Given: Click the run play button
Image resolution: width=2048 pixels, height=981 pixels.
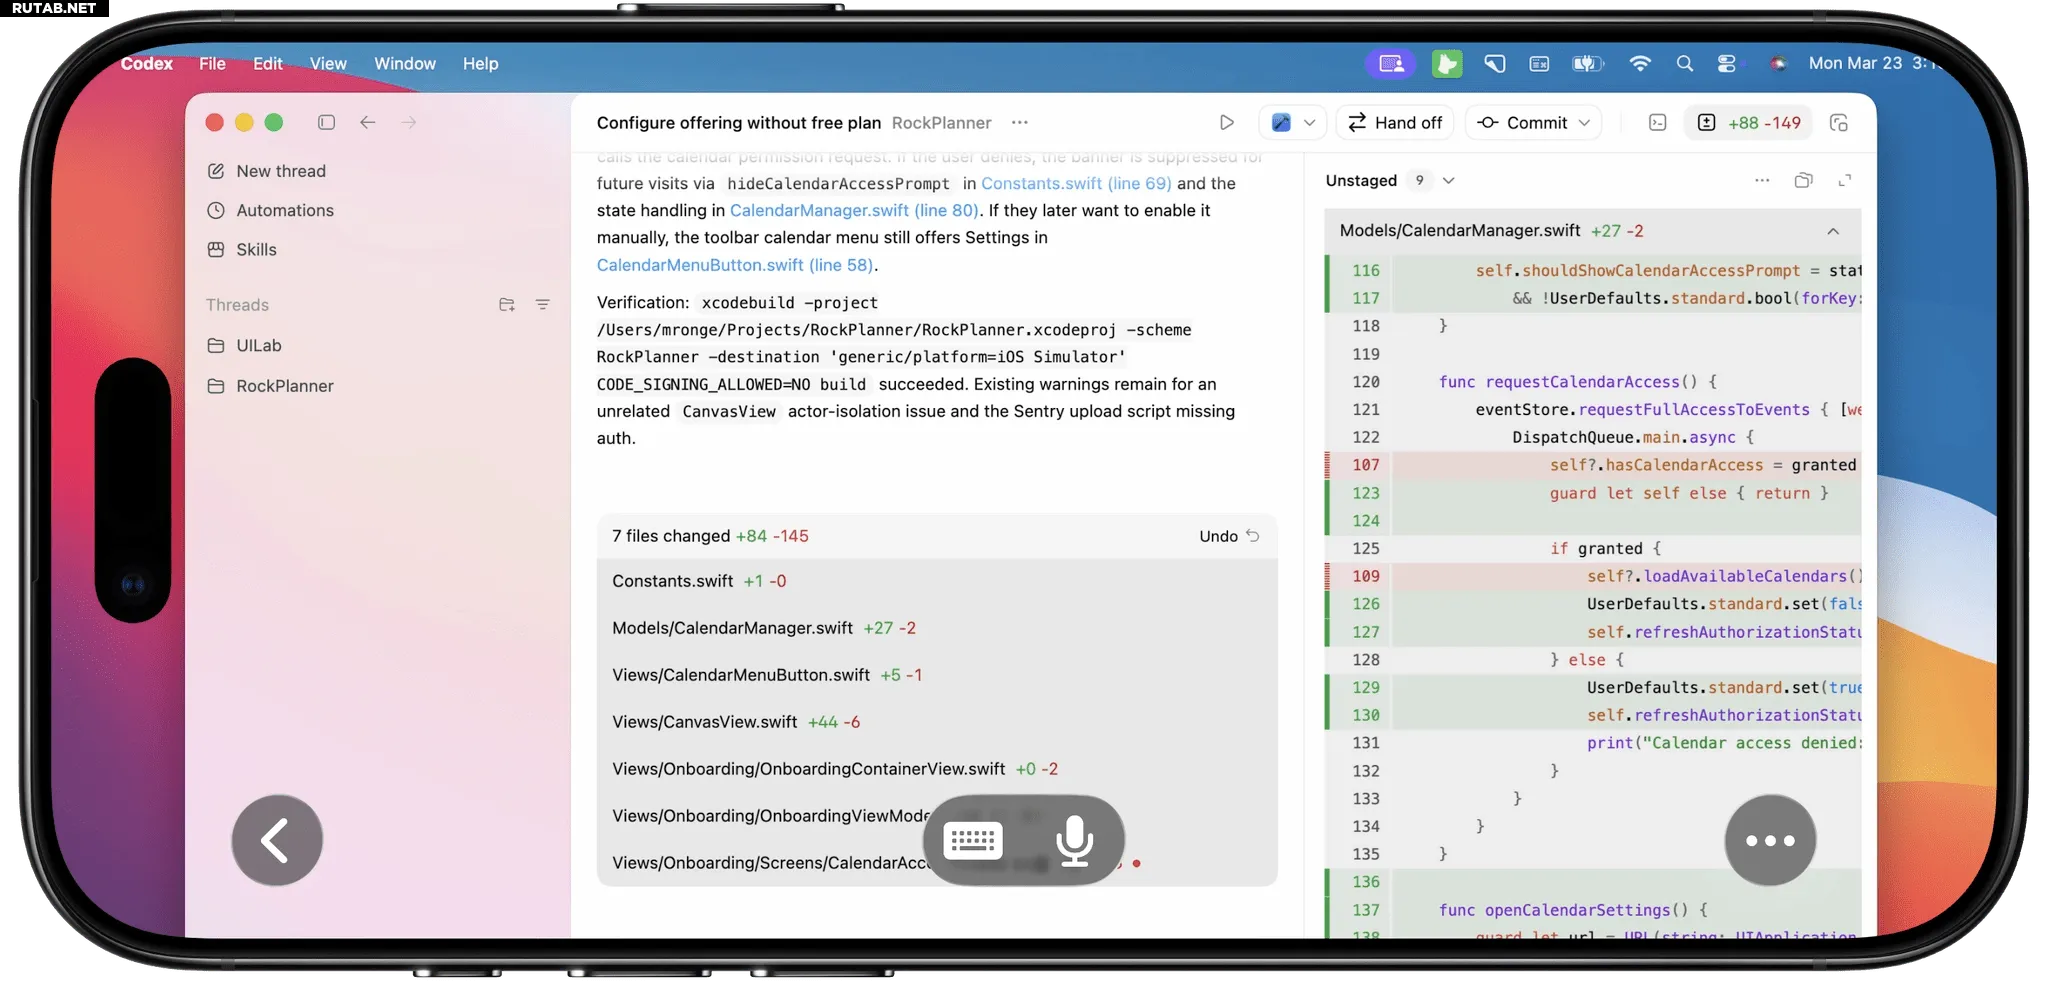Looking at the screenshot, I should tap(1226, 123).
